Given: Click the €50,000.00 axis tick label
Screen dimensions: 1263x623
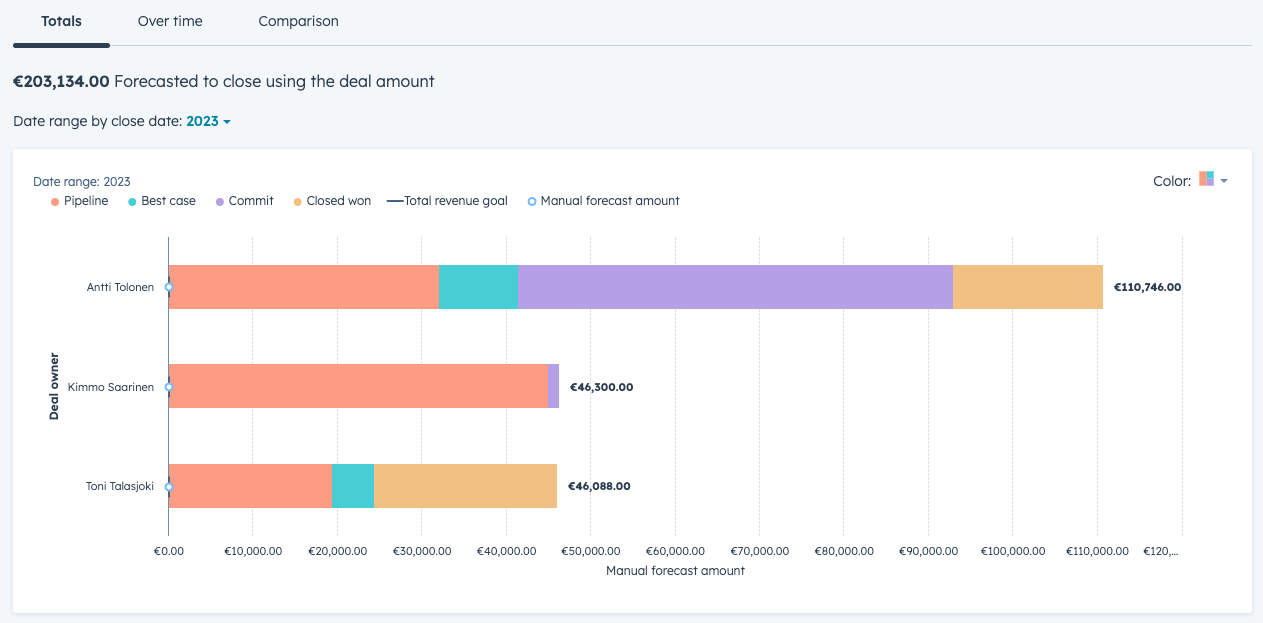Looking at the screenshot, I should click(590, 551).
